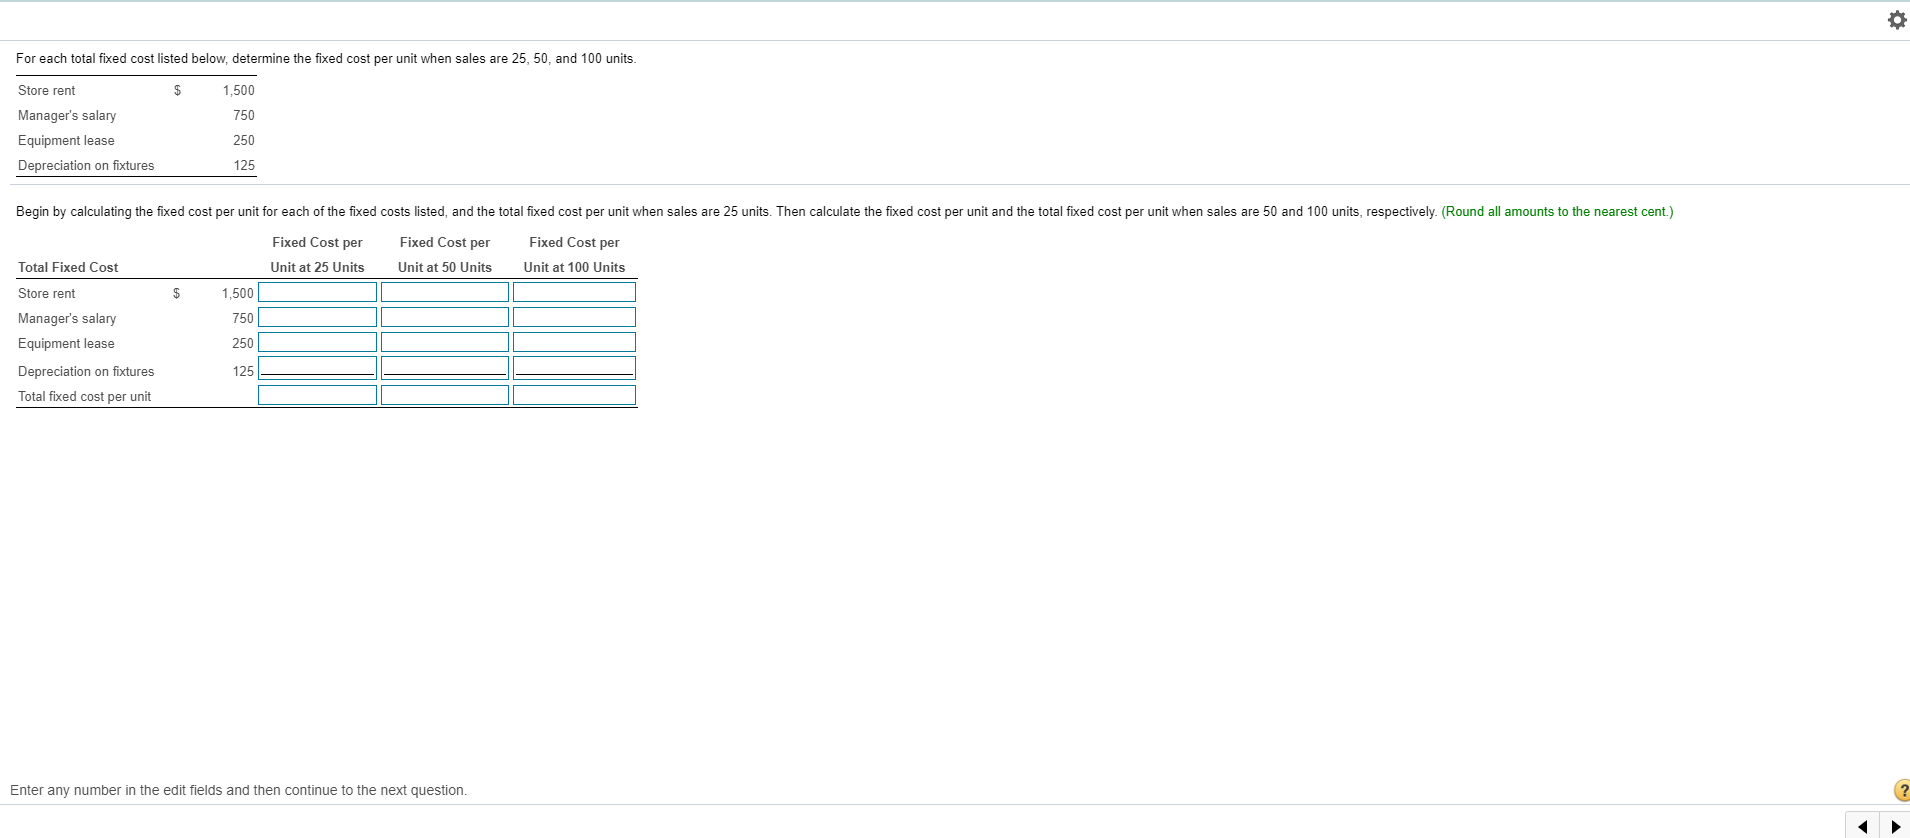Image resolution: width=1910 pixels, height=838 pixels.
Task: Click the 'Enter any number in the edit fields' message
Action: point(238,790)
